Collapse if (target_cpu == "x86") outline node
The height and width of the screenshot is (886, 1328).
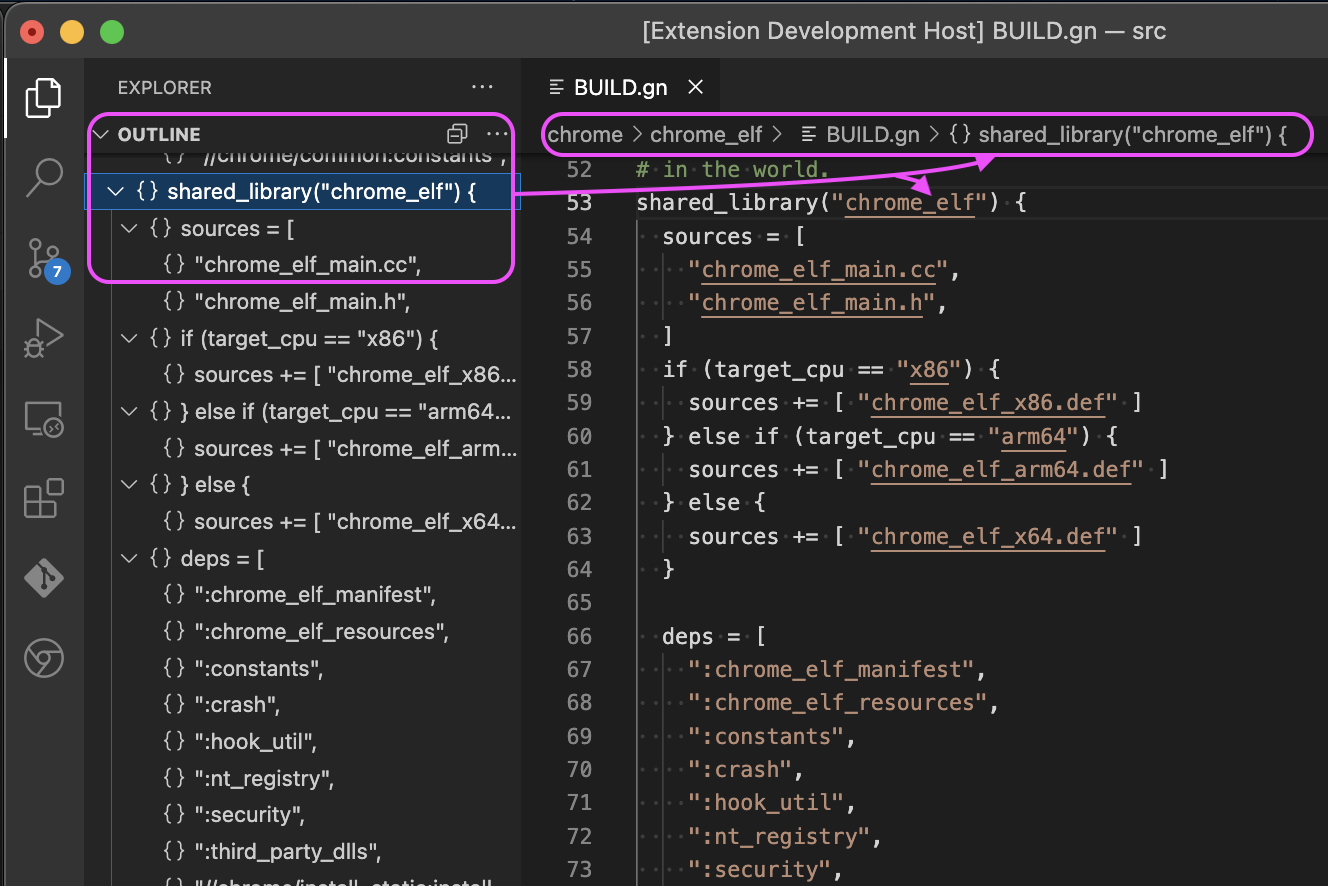coord(128,339)
